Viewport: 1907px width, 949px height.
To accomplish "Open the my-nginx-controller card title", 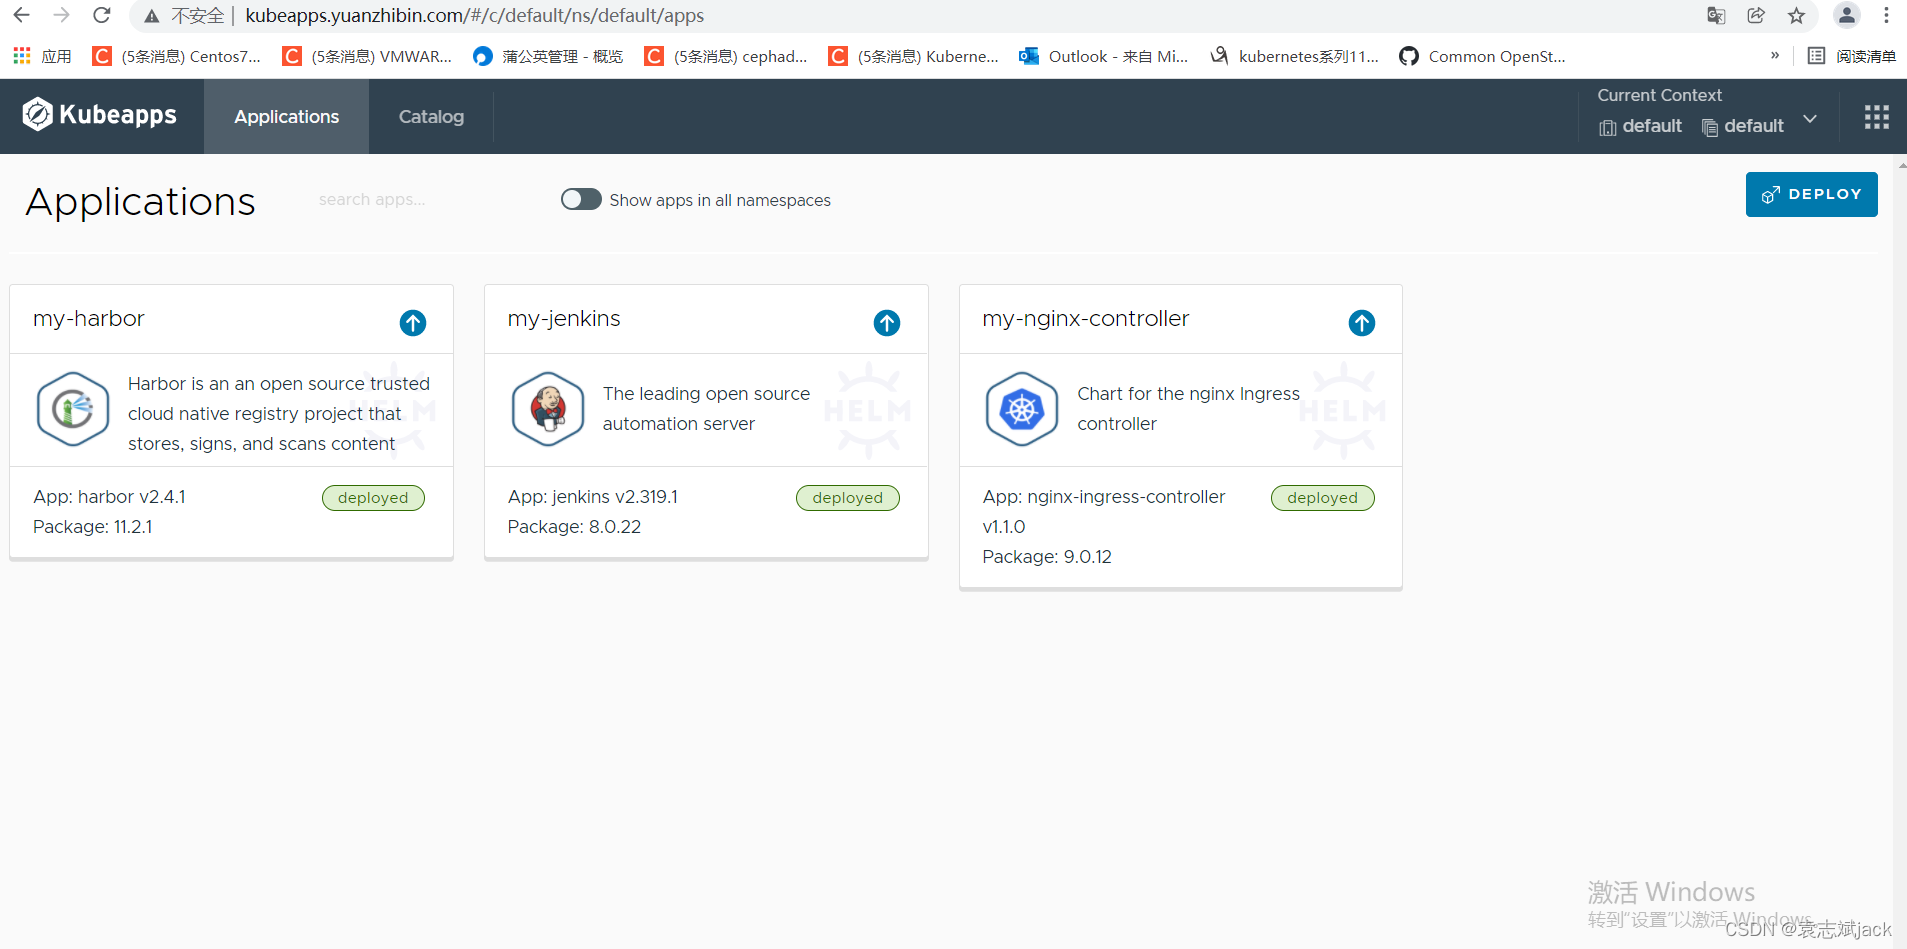I will tap(1085, 319).
